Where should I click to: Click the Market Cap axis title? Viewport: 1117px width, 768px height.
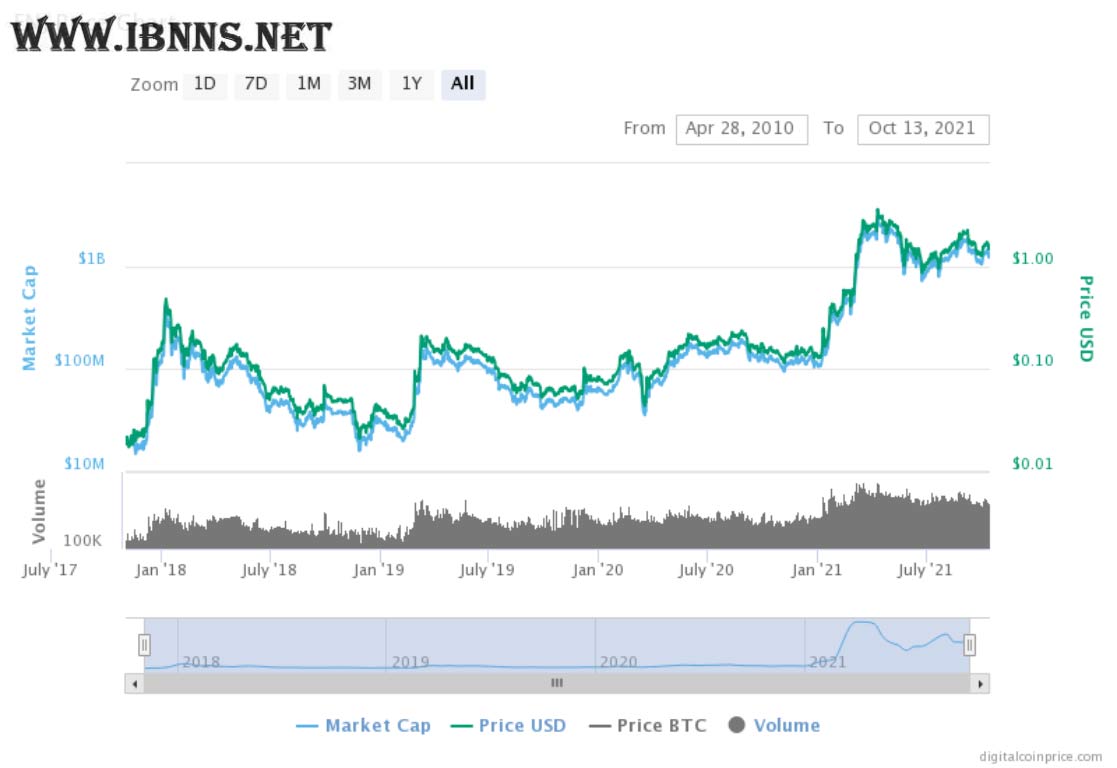tap(28, 318)
